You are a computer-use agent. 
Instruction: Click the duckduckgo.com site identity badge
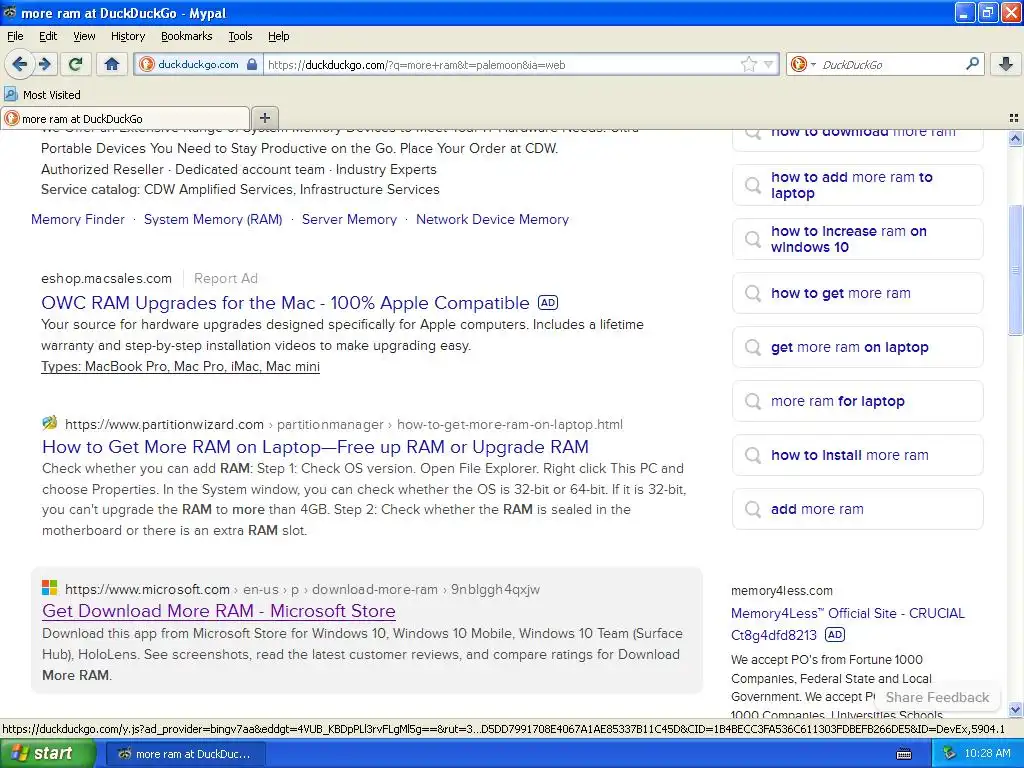pos(199,64)
